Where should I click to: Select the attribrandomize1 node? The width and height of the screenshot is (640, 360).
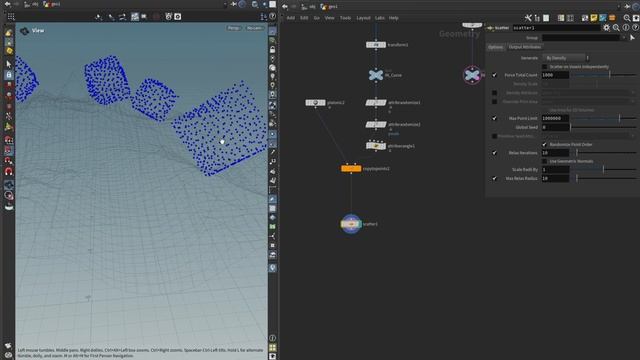point(376,102)
